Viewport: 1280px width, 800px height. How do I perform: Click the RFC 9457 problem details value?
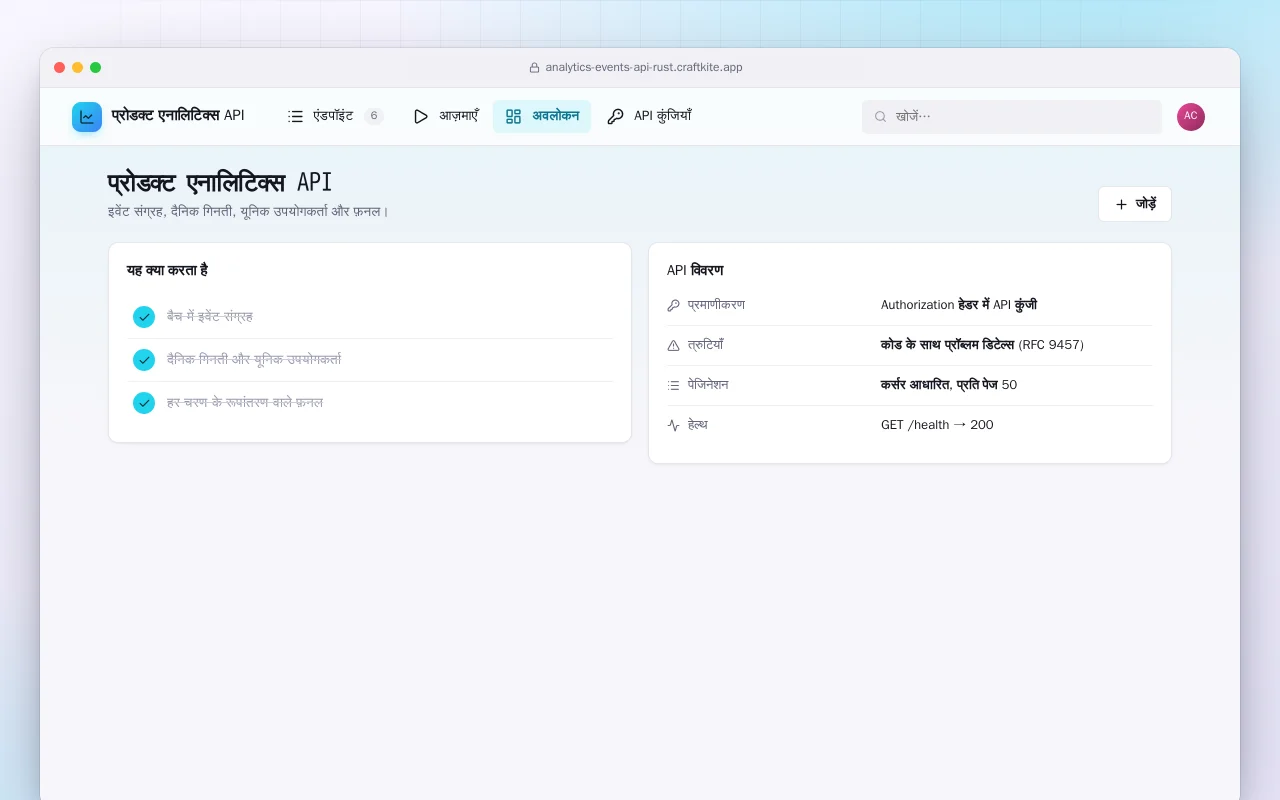point(982,345)
